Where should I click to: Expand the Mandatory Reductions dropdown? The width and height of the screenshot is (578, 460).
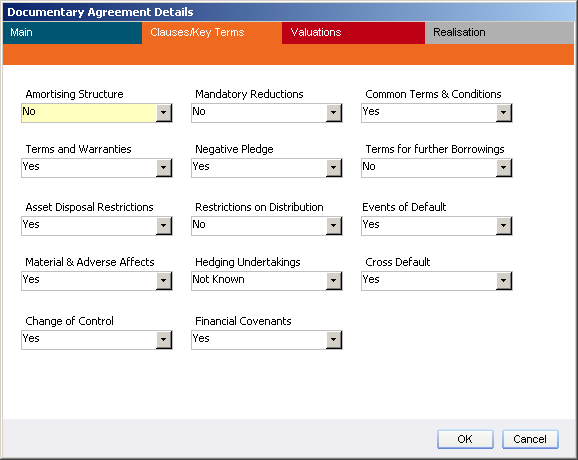334,112
